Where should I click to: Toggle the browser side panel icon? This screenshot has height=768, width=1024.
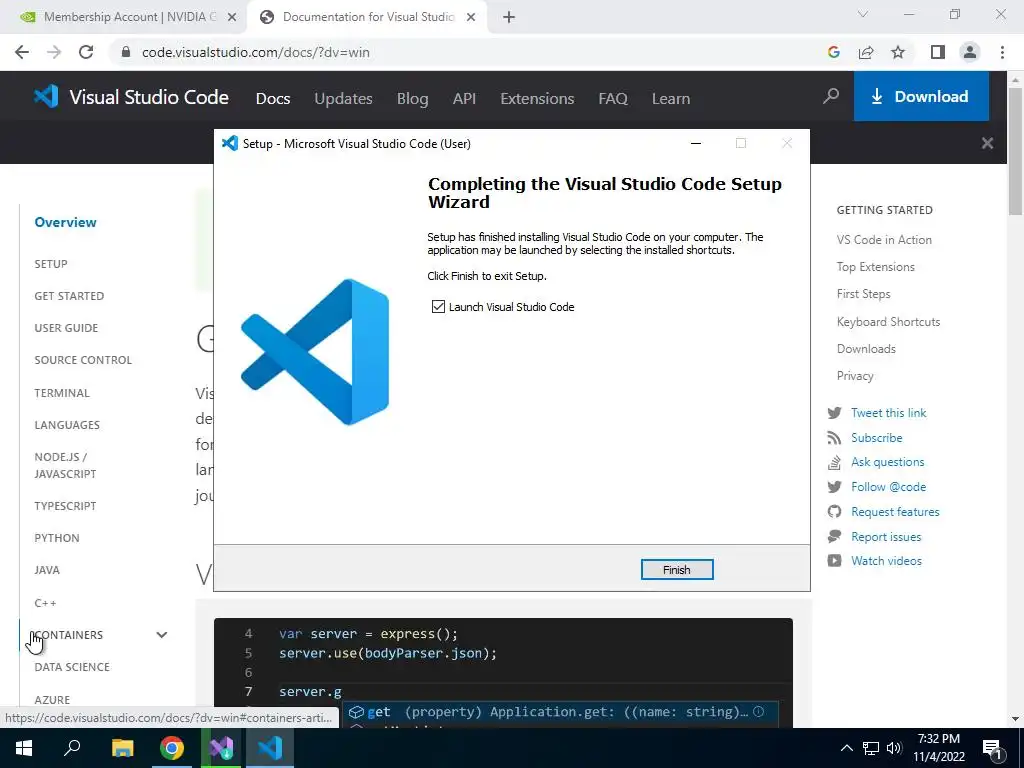(x=938, y=52)
